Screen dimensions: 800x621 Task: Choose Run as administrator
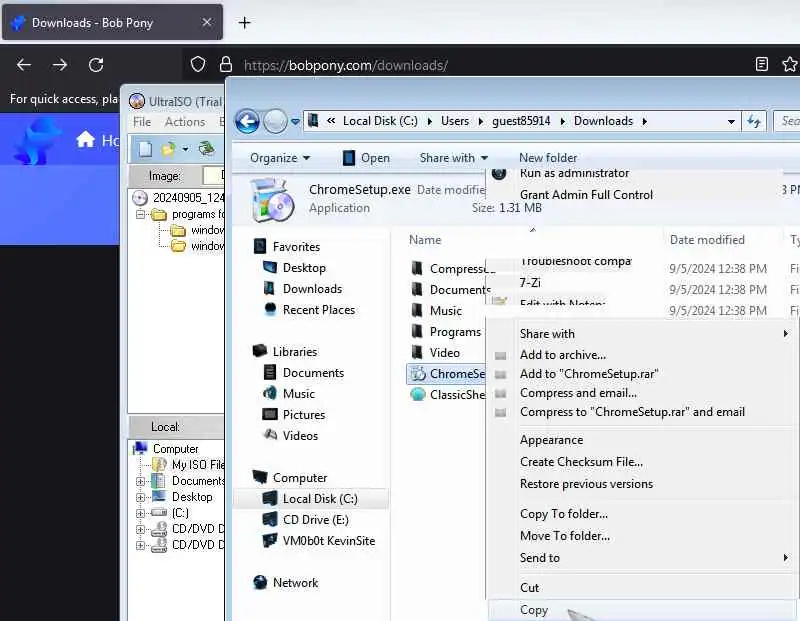click(x=574, y=173)
